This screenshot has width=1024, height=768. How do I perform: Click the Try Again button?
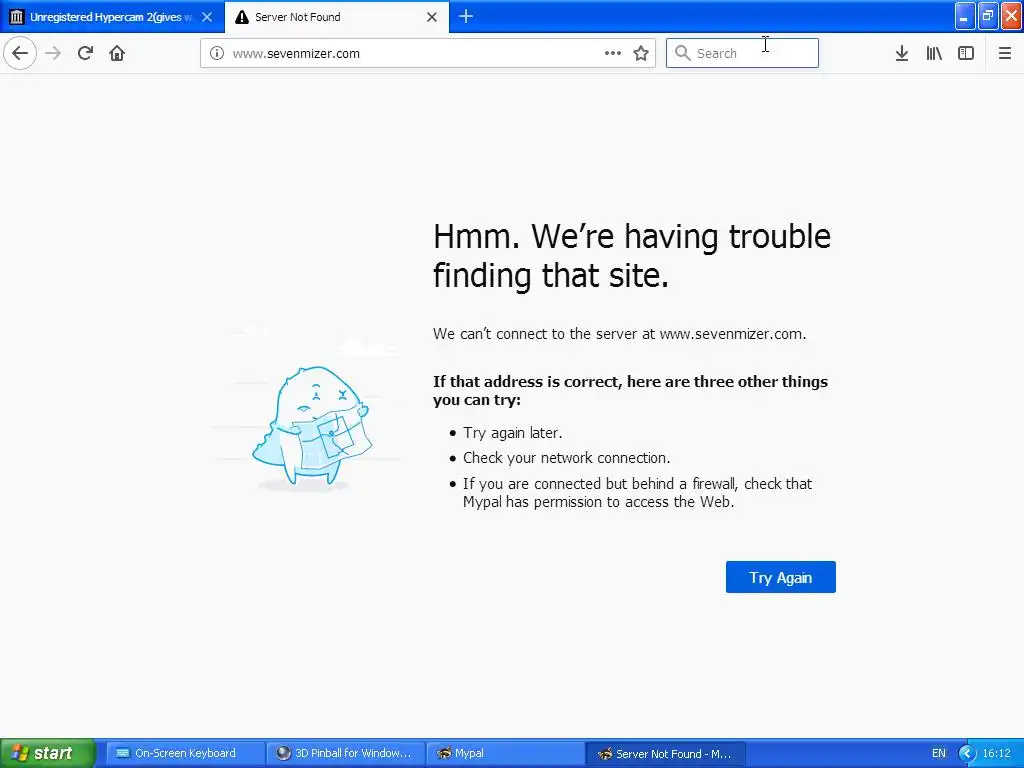(x=780, y=577)
